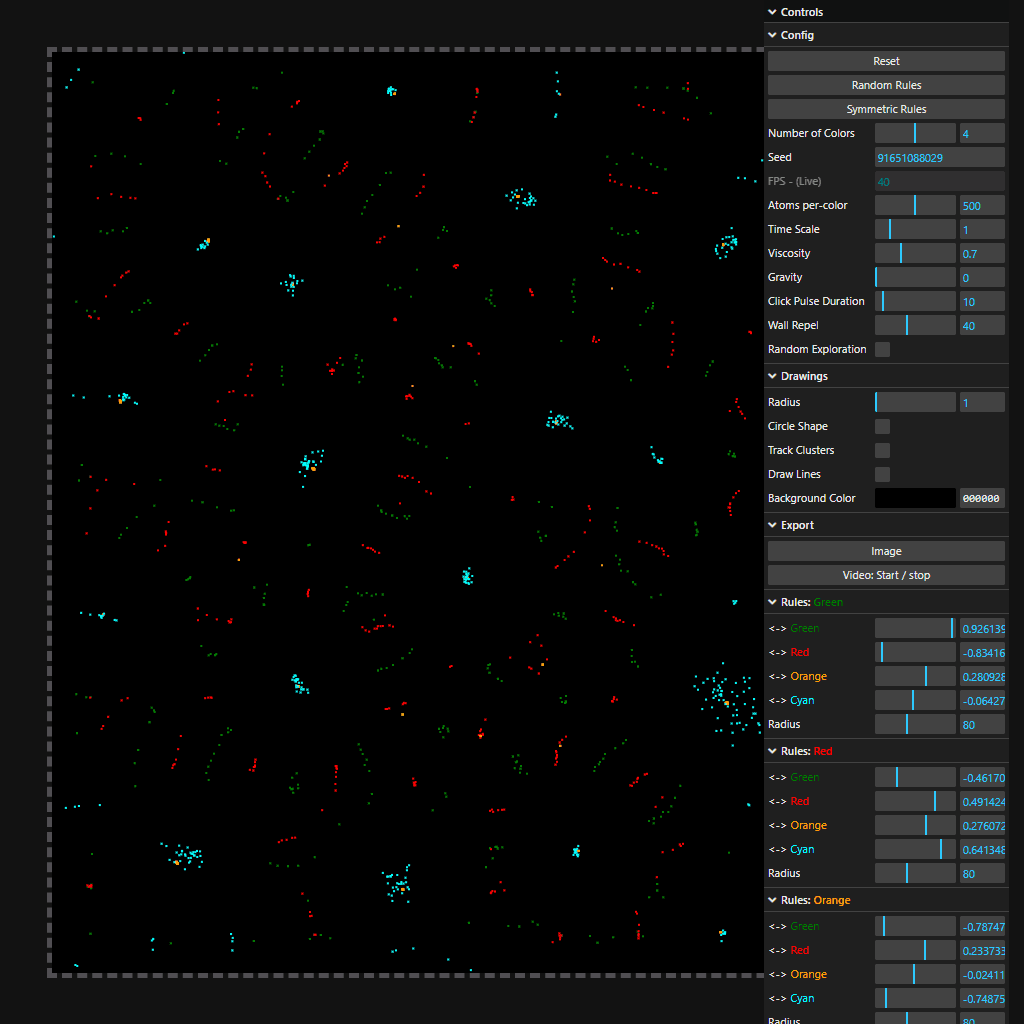Click Green rules Radius value 80
Screen dimensions: 1024x1024
coord(982,724)
